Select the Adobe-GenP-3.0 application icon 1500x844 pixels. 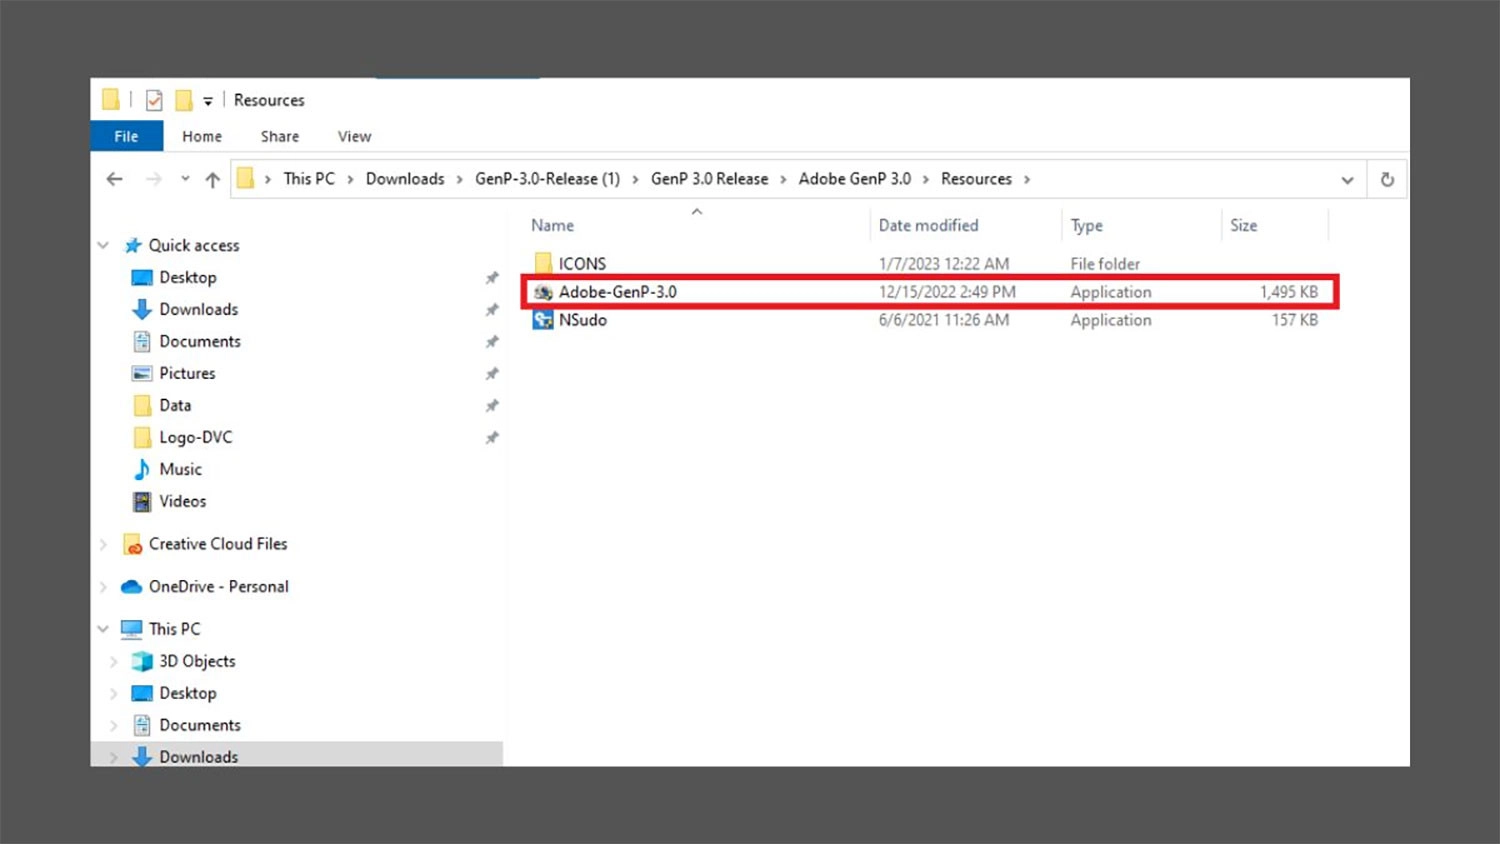[543, 292]
